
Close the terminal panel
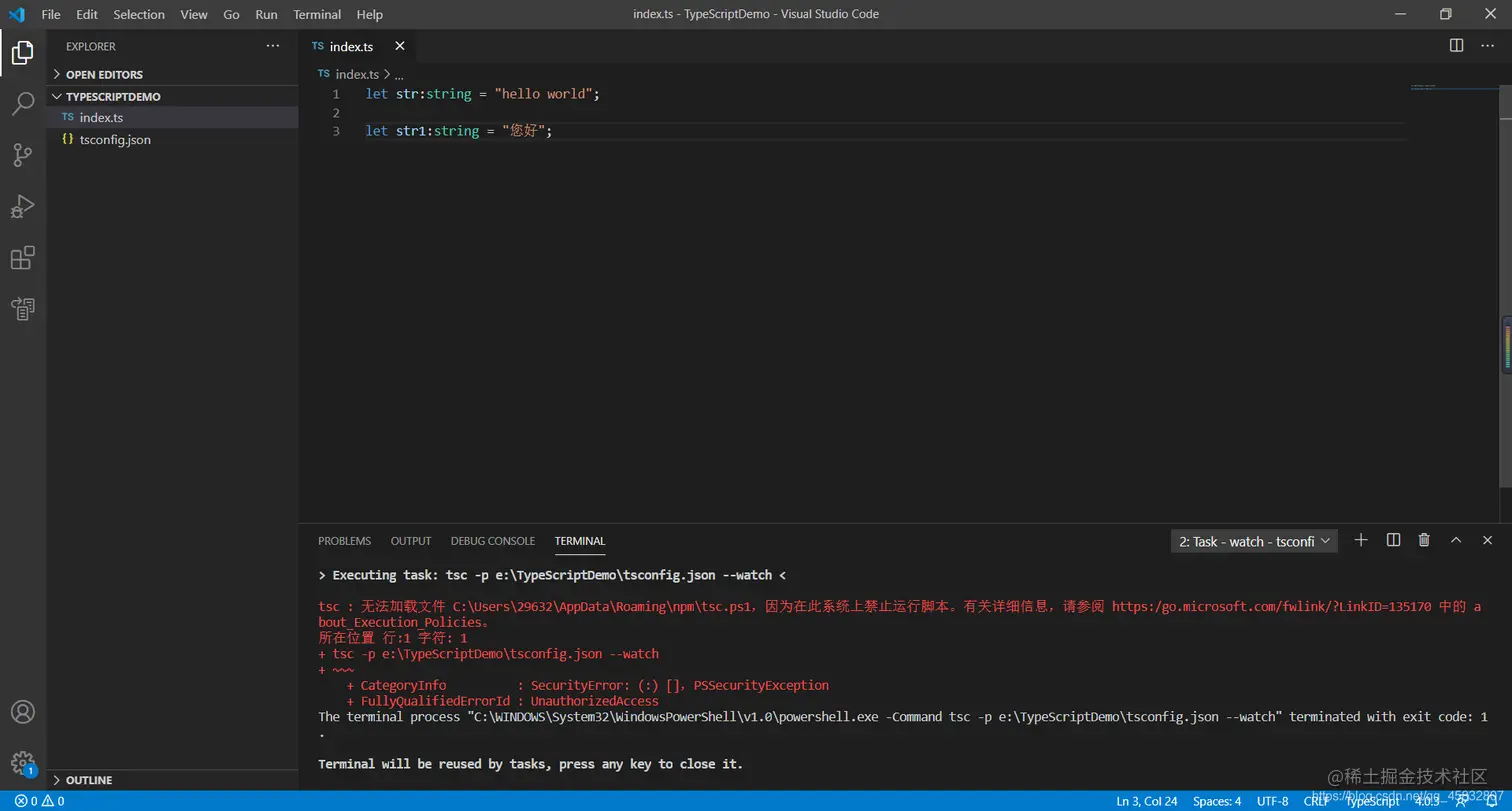tap(1487, 540)
